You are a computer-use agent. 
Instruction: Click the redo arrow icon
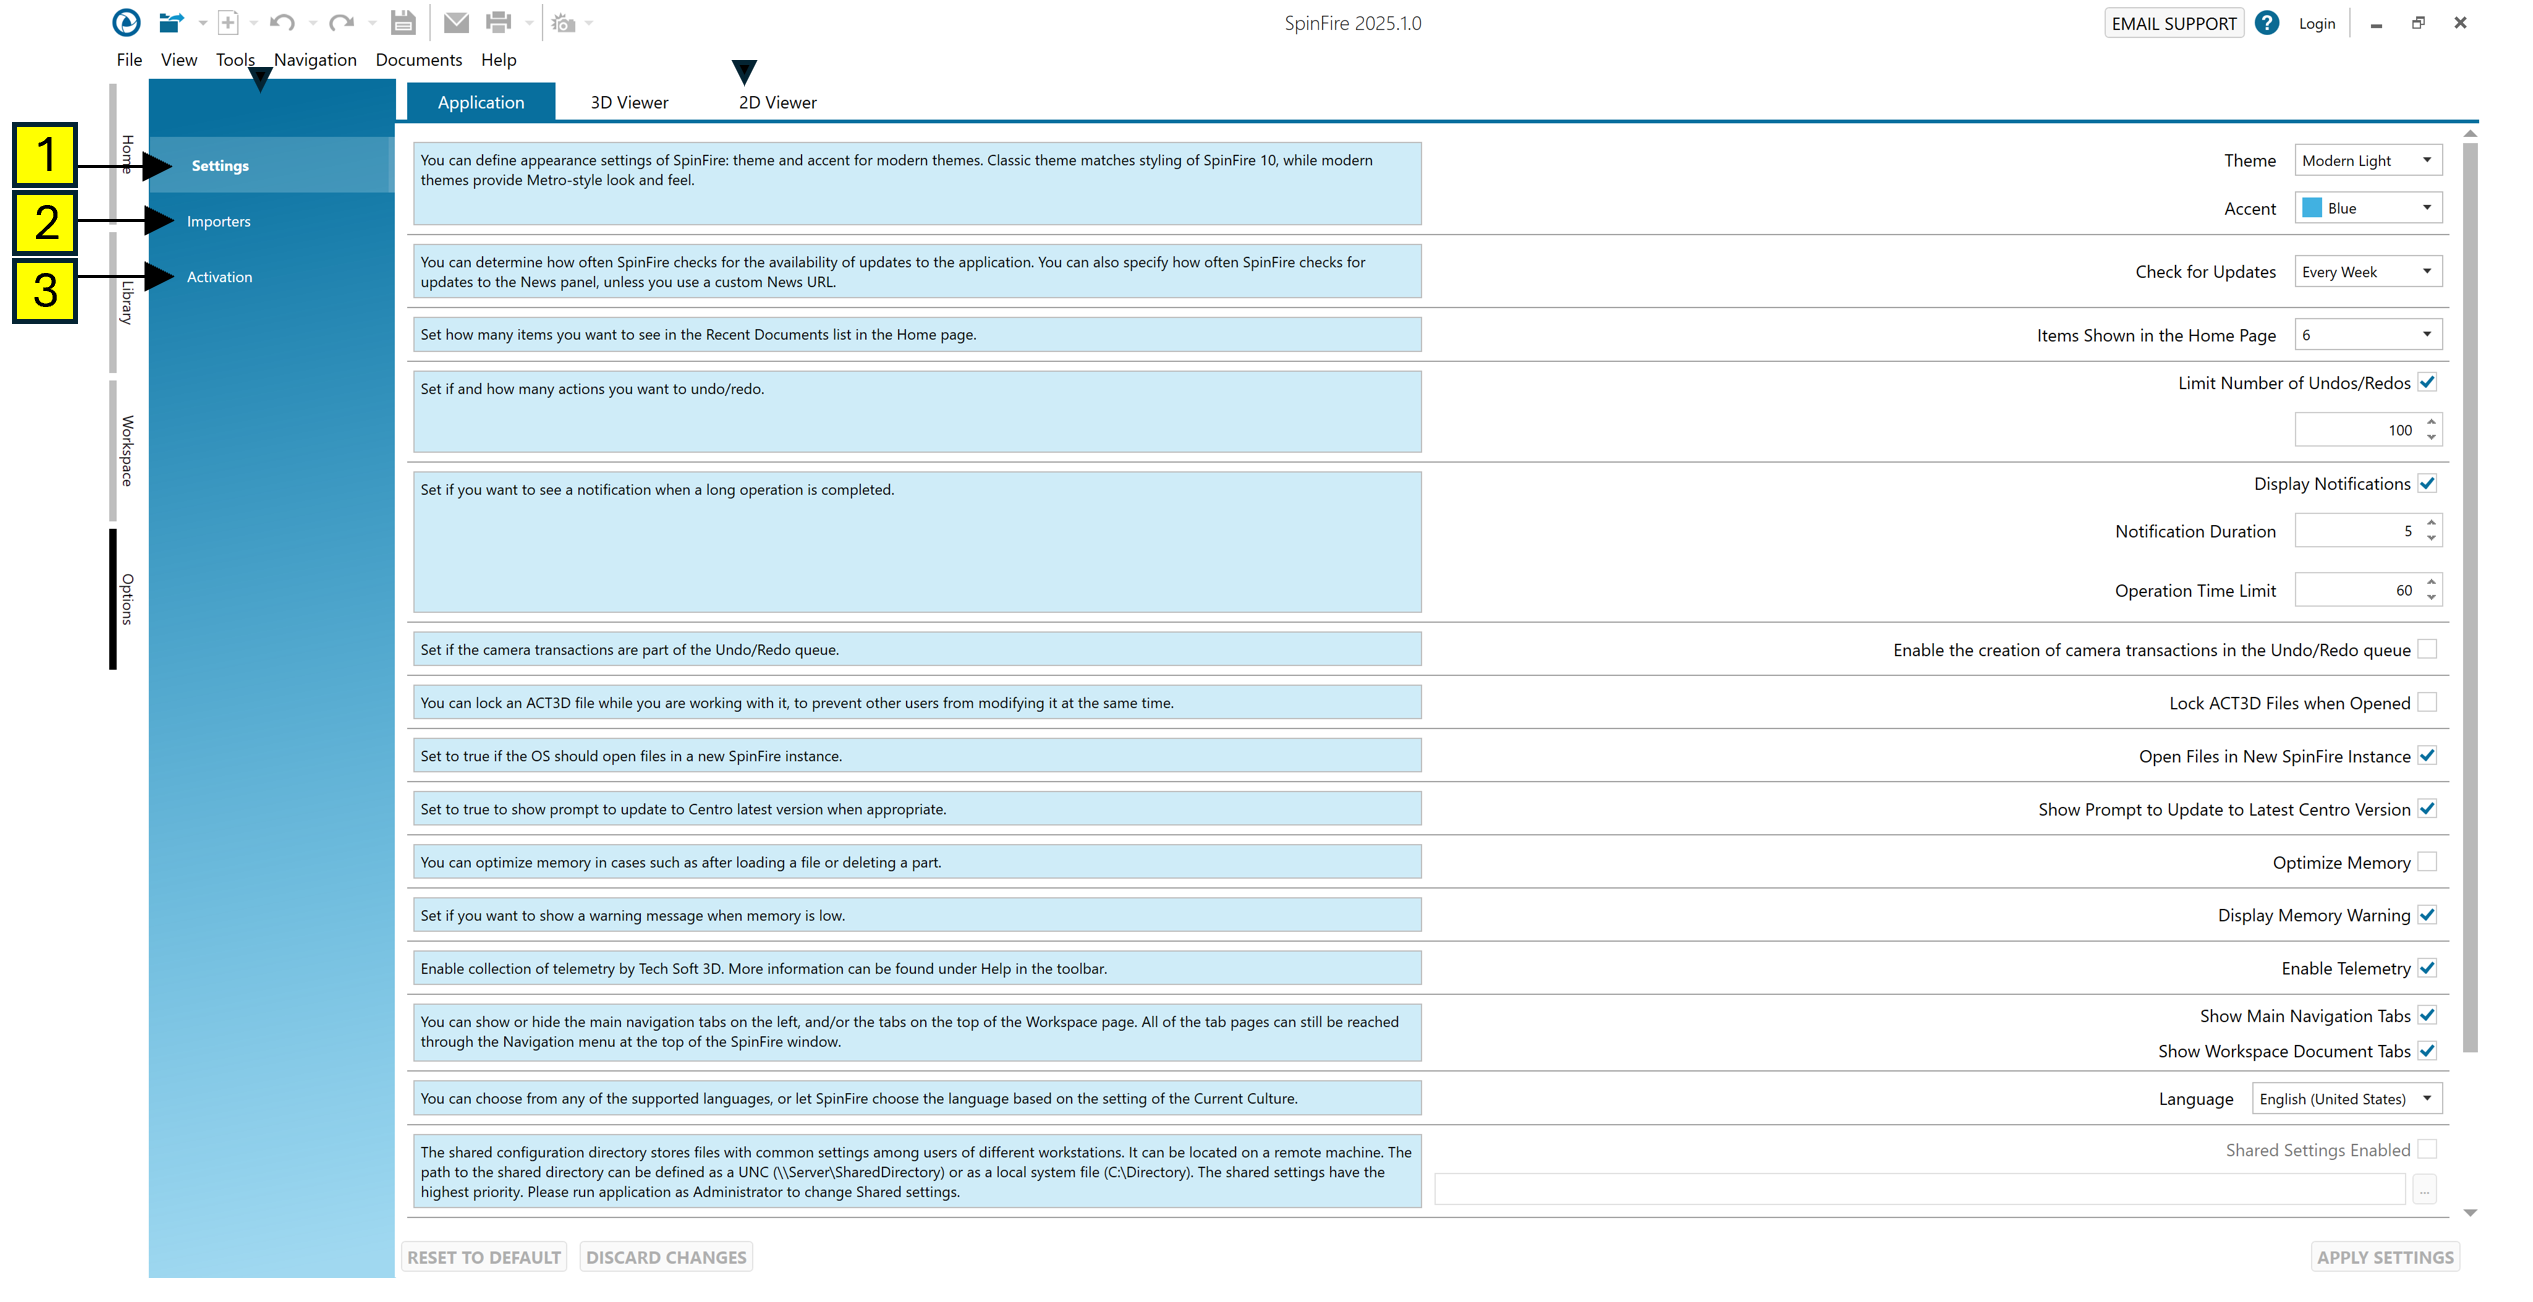tap(342, 22)
